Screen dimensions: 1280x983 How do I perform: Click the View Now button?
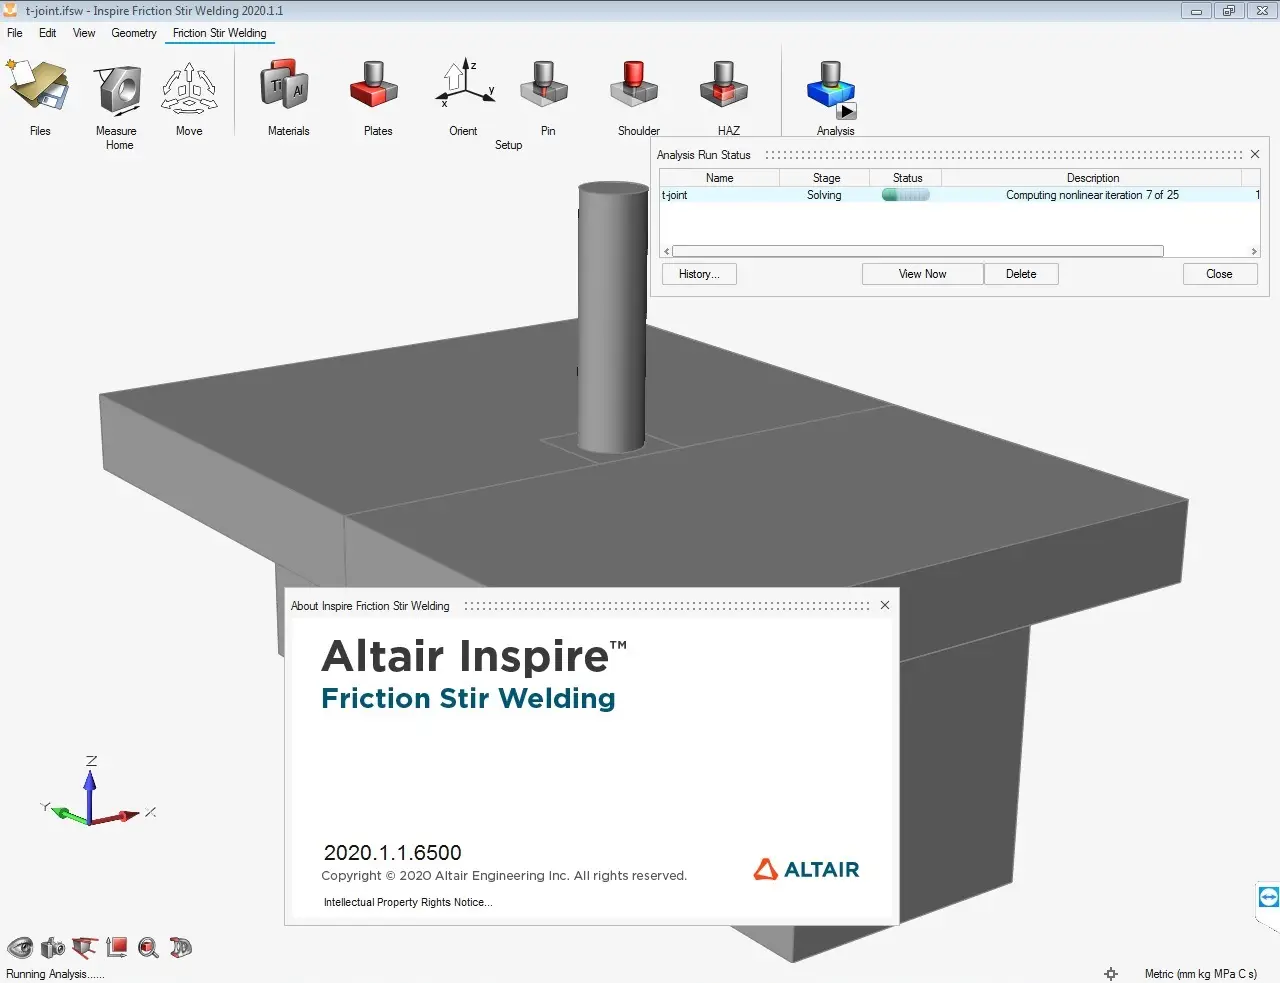click(x=922, y=274)
